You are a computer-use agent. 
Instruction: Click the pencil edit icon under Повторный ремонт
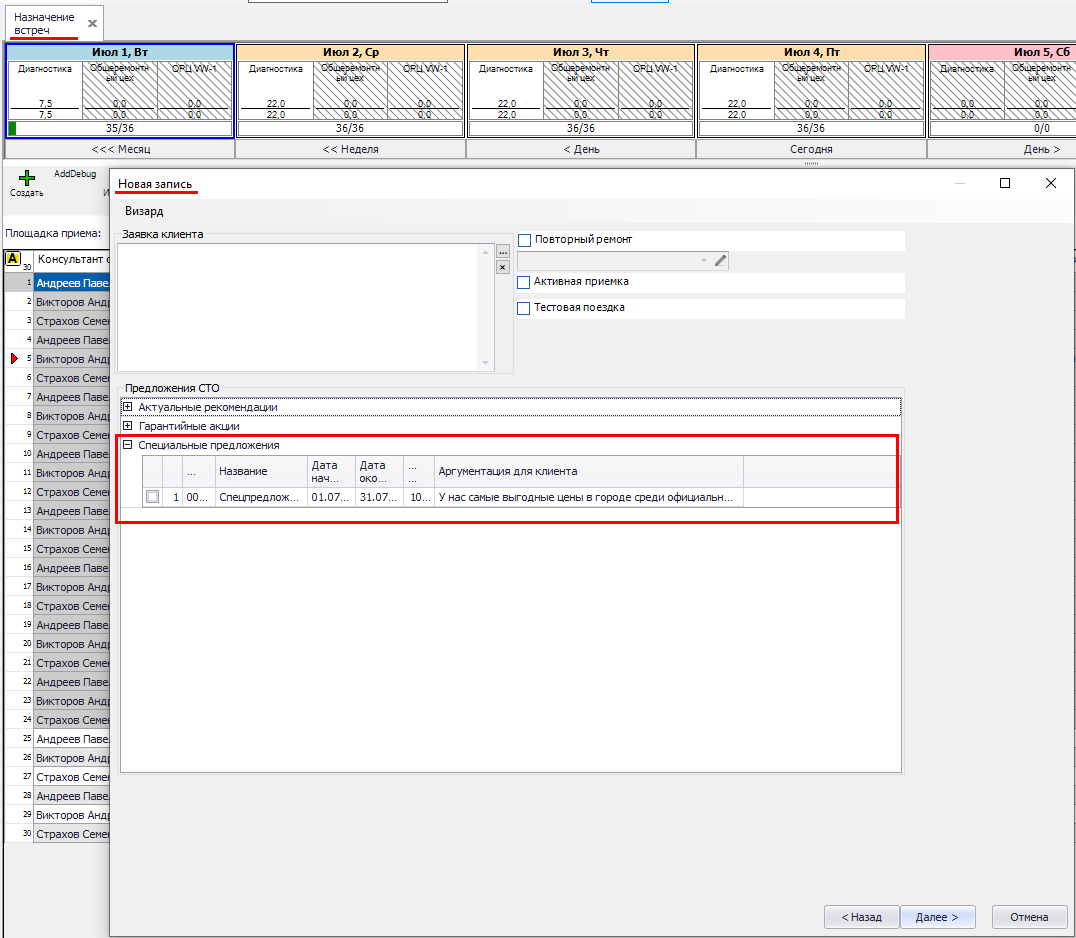(720, 261)
